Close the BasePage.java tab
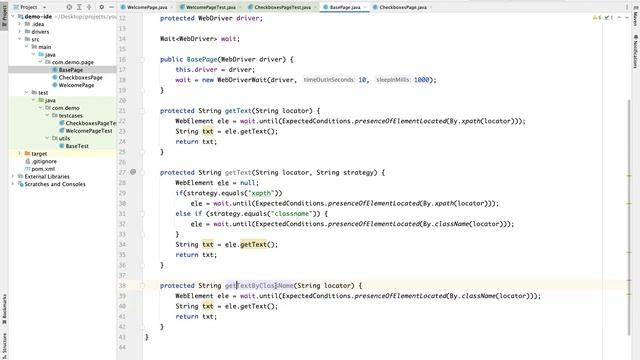The image size is (640, 360). click(365, 7)
